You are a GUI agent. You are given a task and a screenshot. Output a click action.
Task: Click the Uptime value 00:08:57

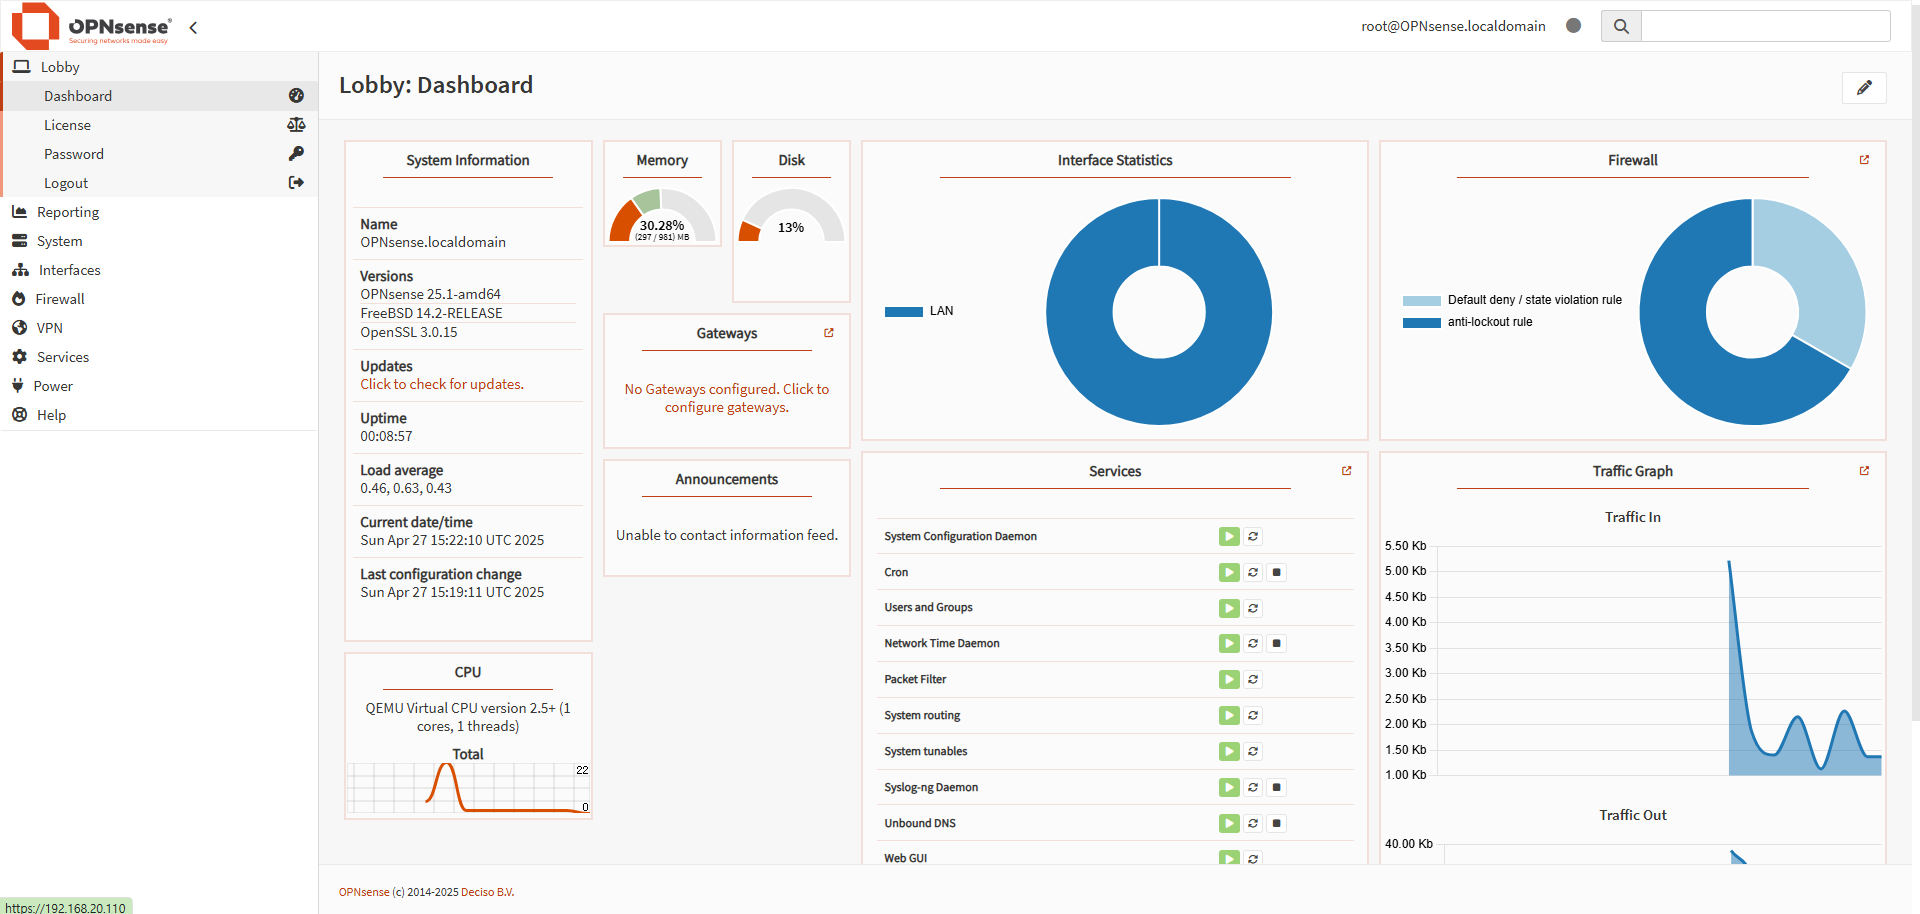tap(386, 436)
